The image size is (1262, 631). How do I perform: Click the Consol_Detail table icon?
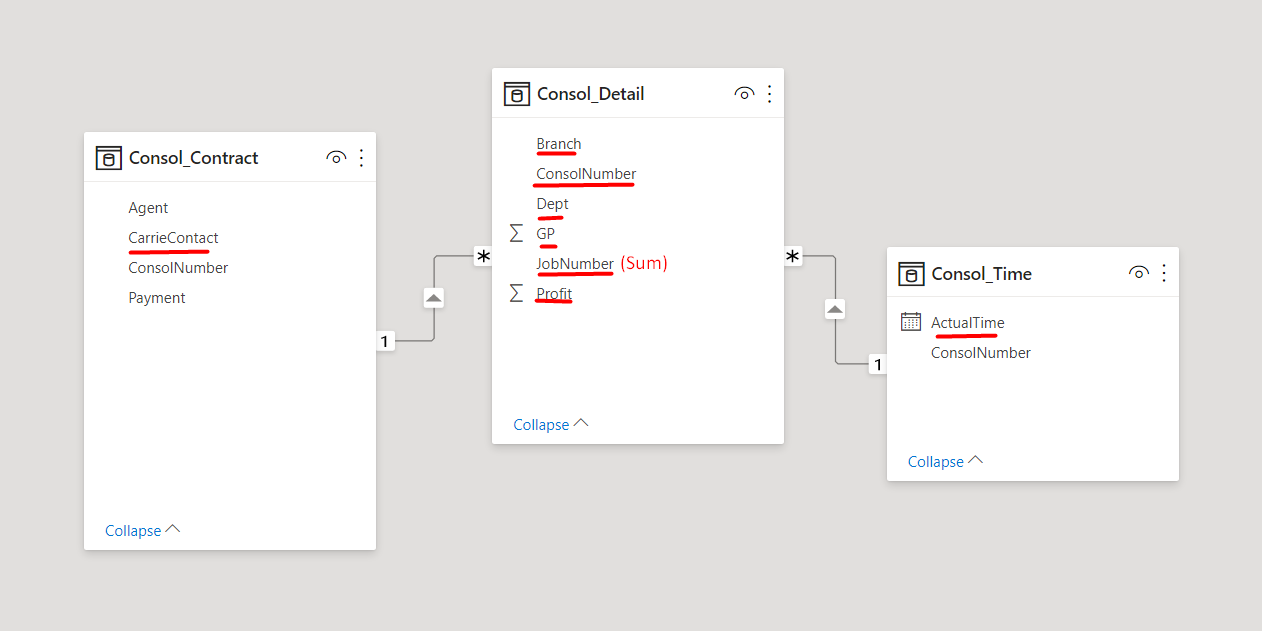click(x=516, y=94)
